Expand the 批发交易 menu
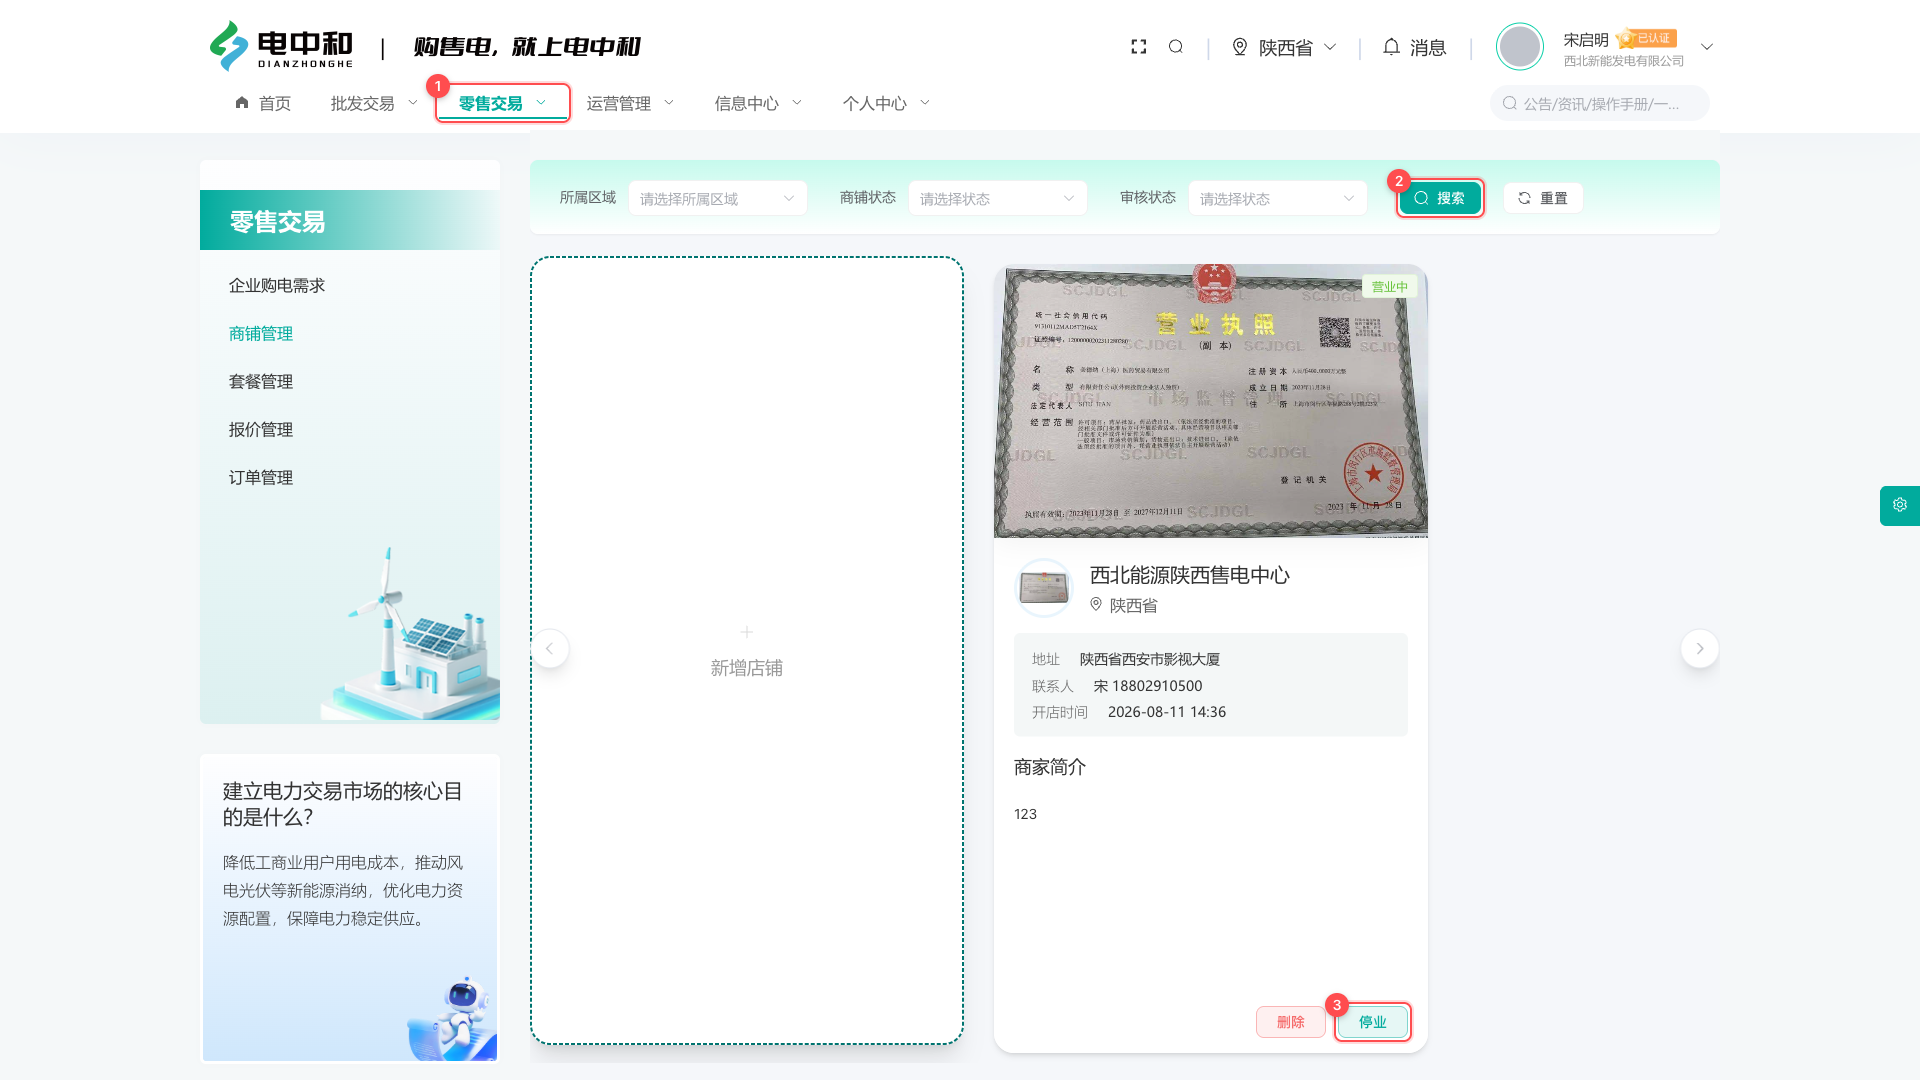This screenshot has height=1080, width=1920. (x=374, y=103)
